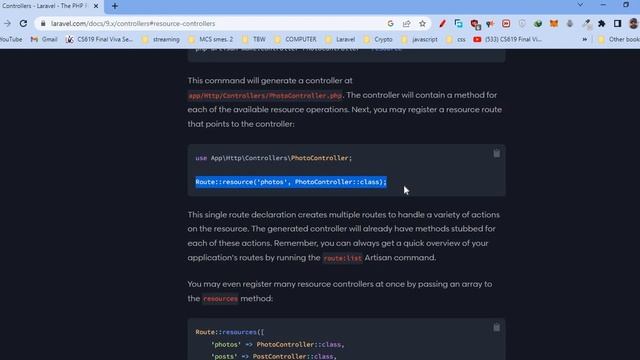Image resolution: width=640 pixels, height=360 pixels.
Task: Click the 'You may even register' paragraph
Action: [x=340, y=291]
